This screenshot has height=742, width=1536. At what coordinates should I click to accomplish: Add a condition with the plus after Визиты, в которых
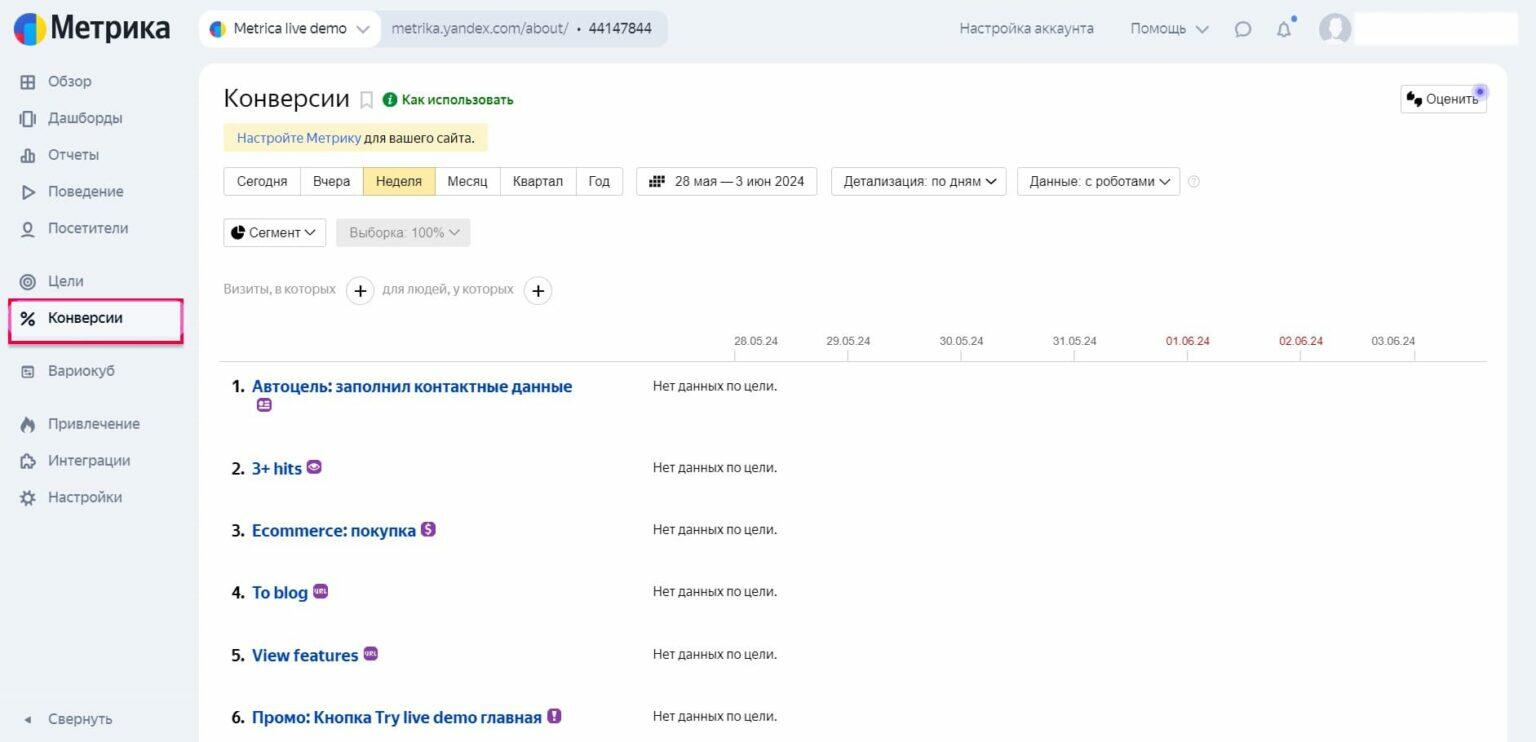point(360,291)
